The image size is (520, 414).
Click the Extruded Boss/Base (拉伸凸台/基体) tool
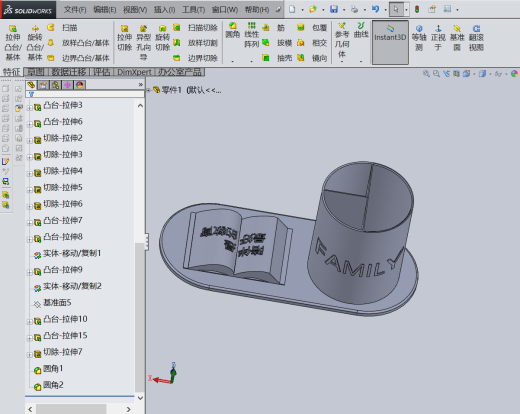(x=13, y=43)
